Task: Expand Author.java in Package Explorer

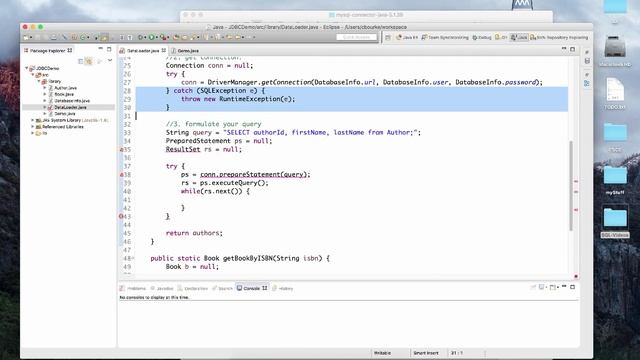Action: coord(45,88)
